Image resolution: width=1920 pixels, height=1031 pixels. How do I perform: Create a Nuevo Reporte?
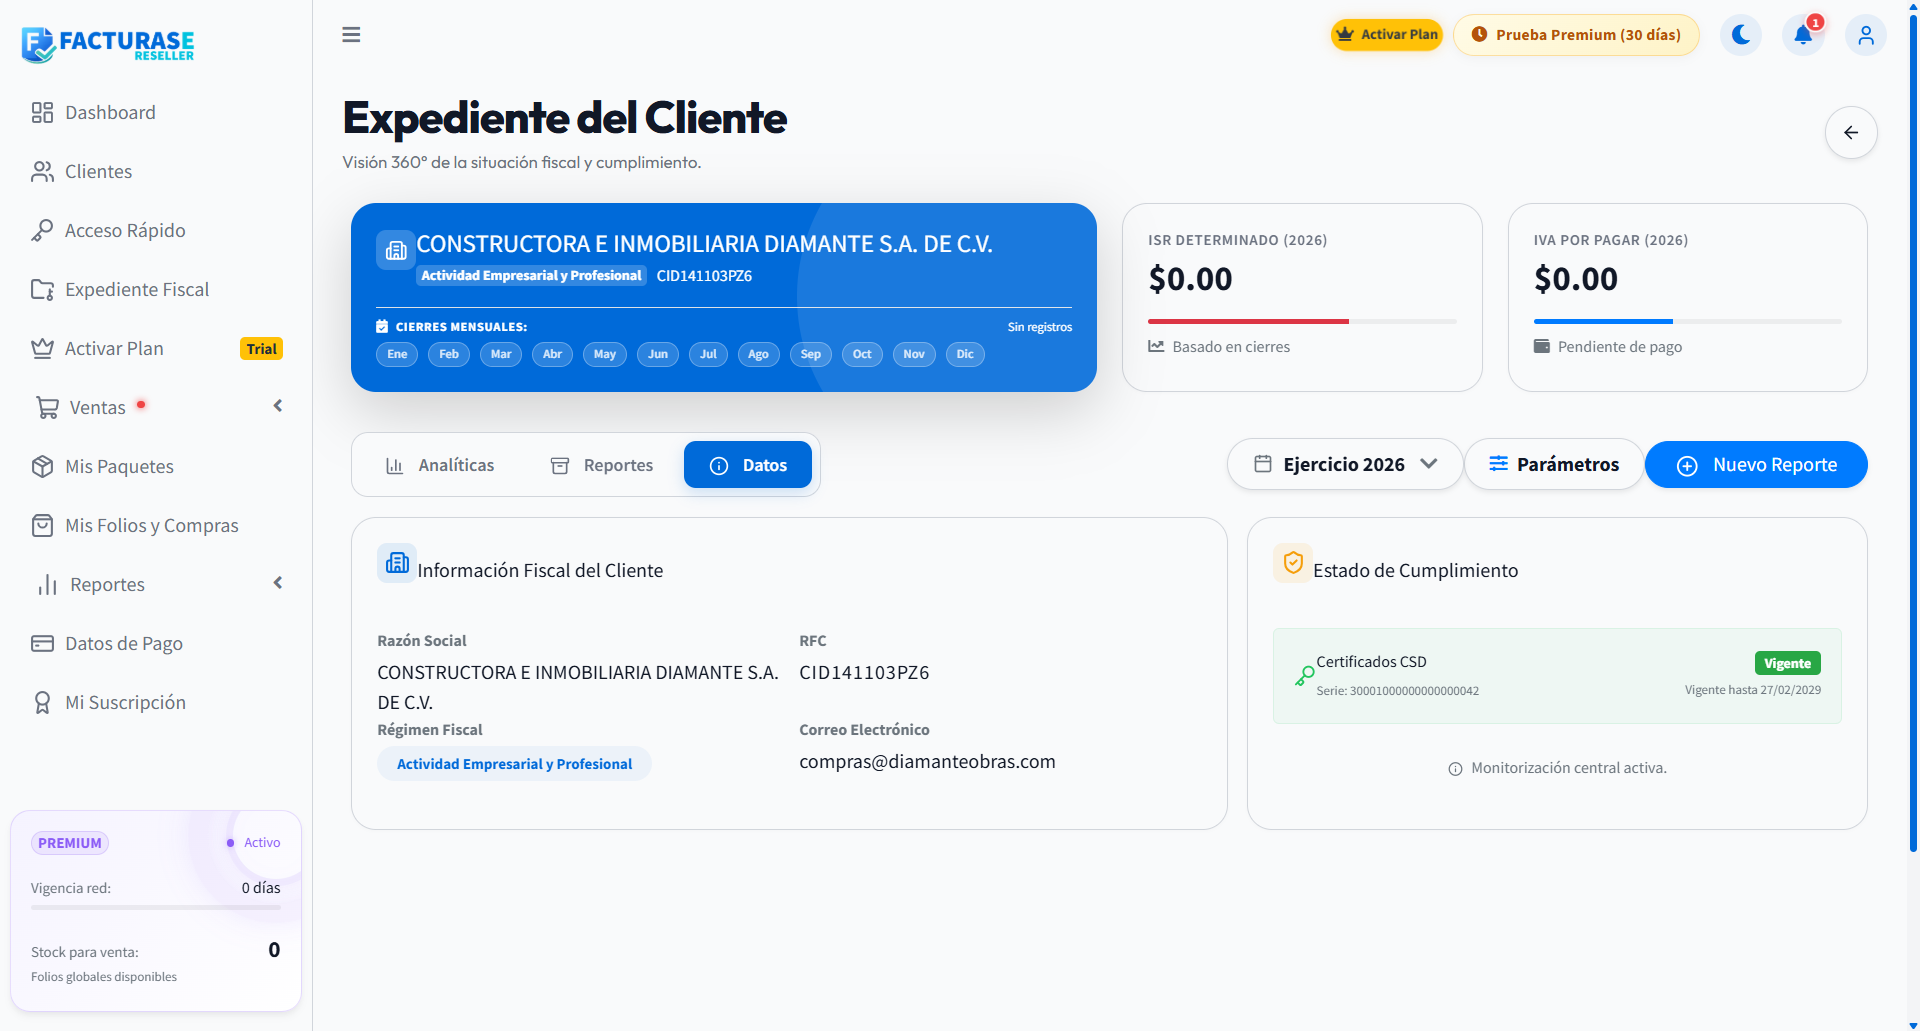pyautogui.click(x=1756, y=465)
